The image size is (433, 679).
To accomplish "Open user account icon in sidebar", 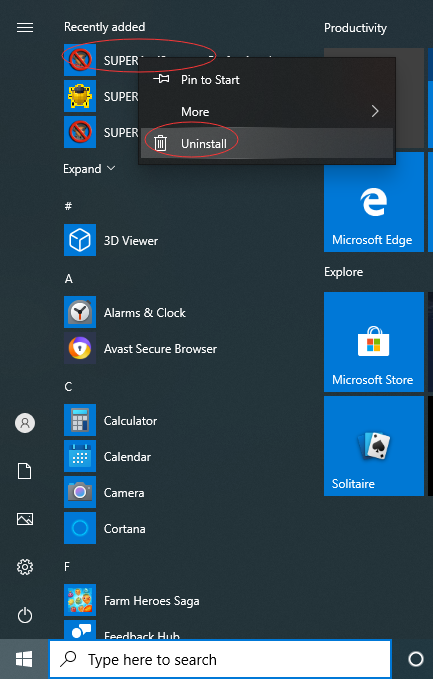I will [x=25, y=423].
